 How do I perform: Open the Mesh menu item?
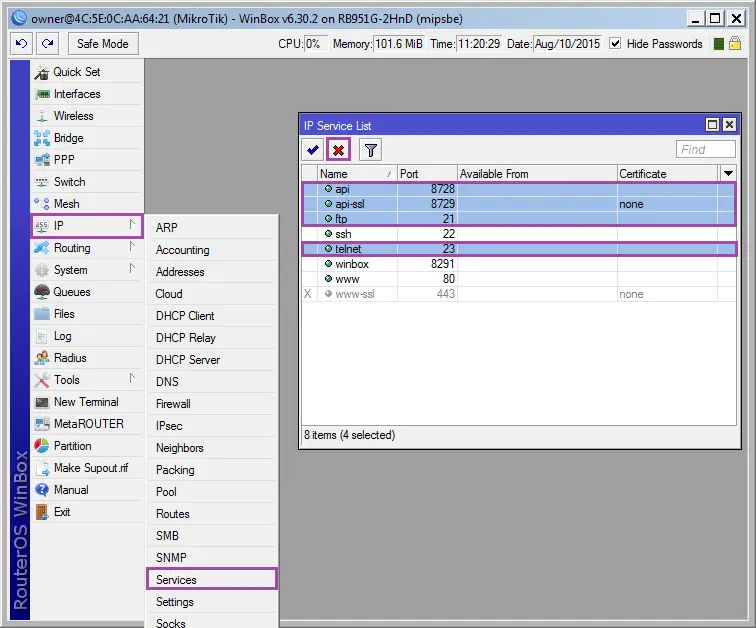pyautogui.click(x=88, y=204)
